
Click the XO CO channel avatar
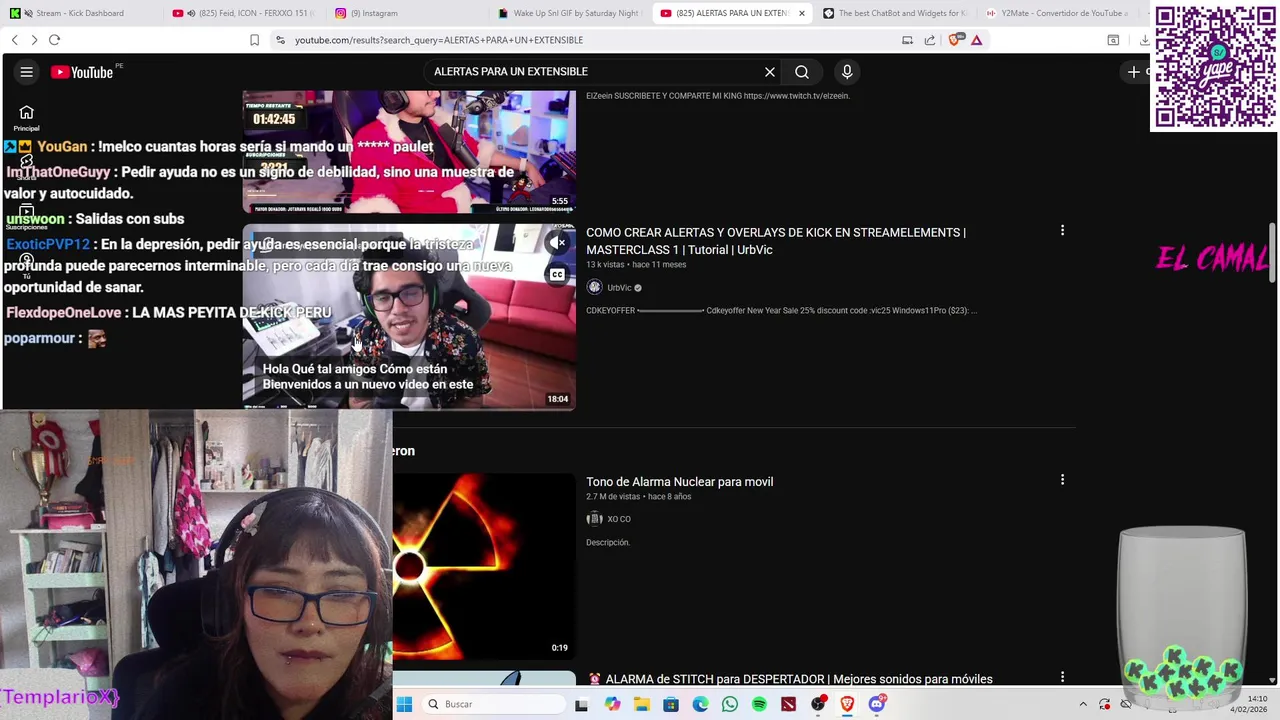595,519
